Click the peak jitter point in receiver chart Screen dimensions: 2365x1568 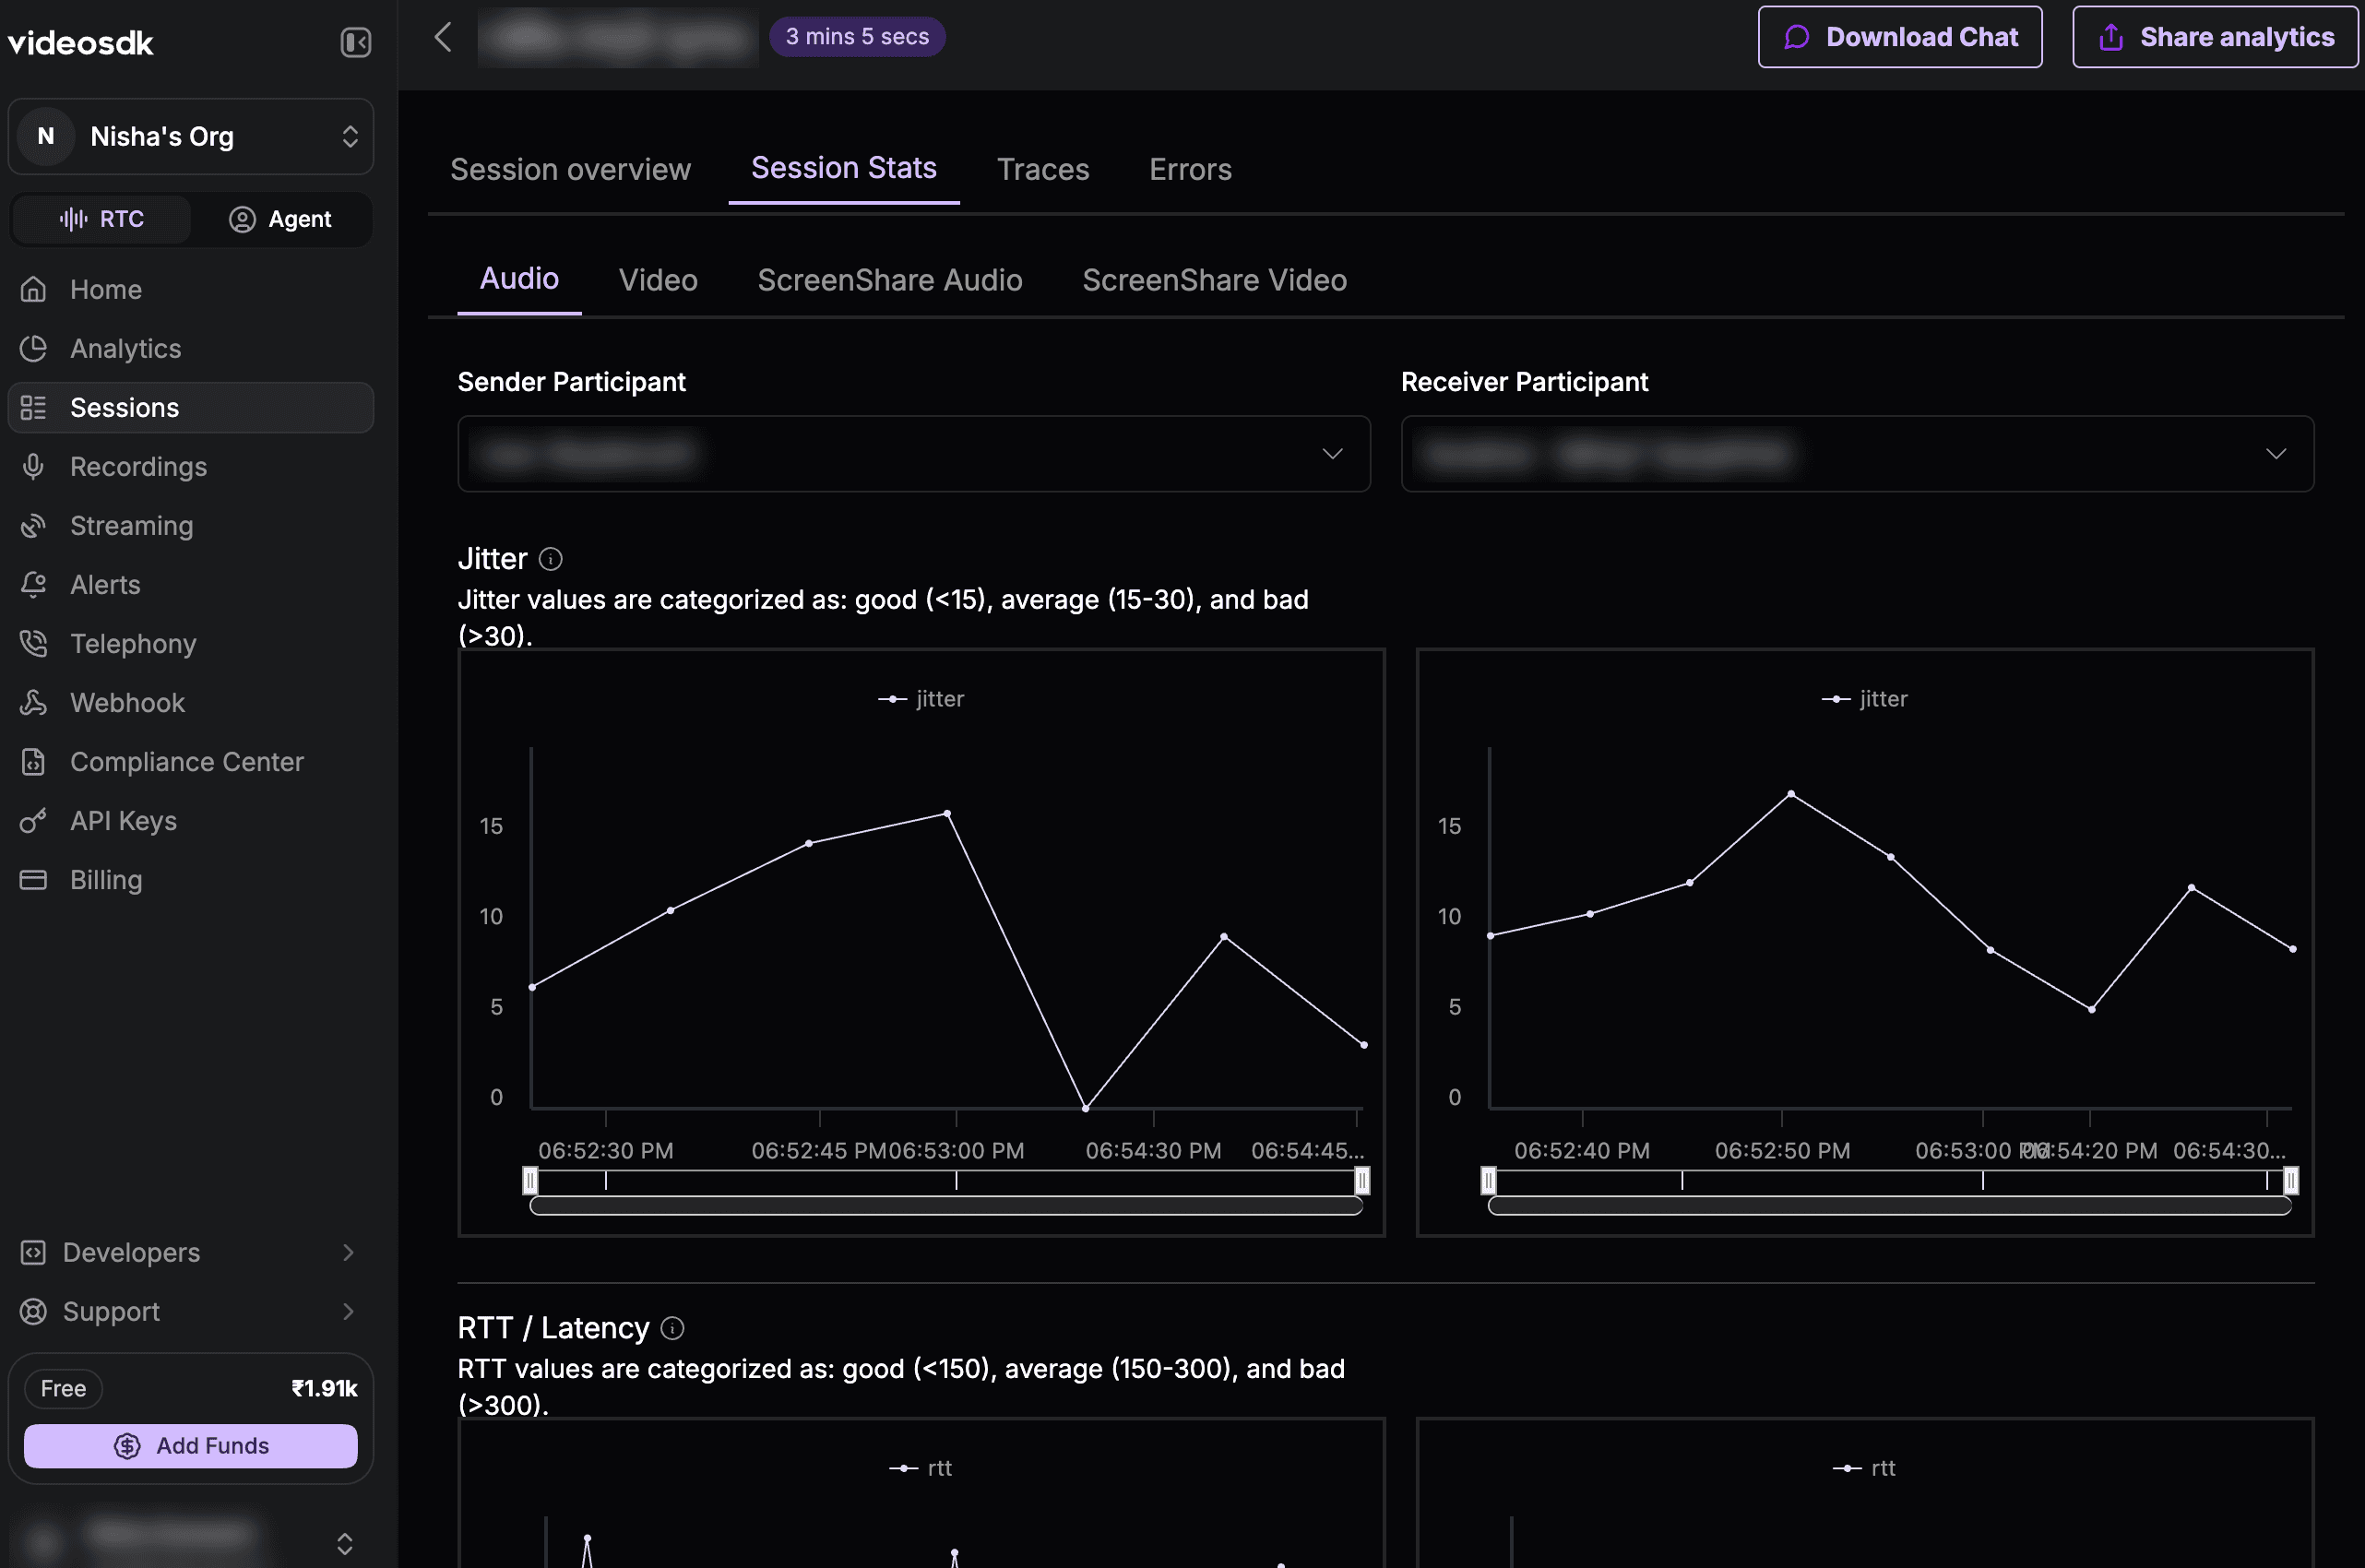click(1791, 794)
